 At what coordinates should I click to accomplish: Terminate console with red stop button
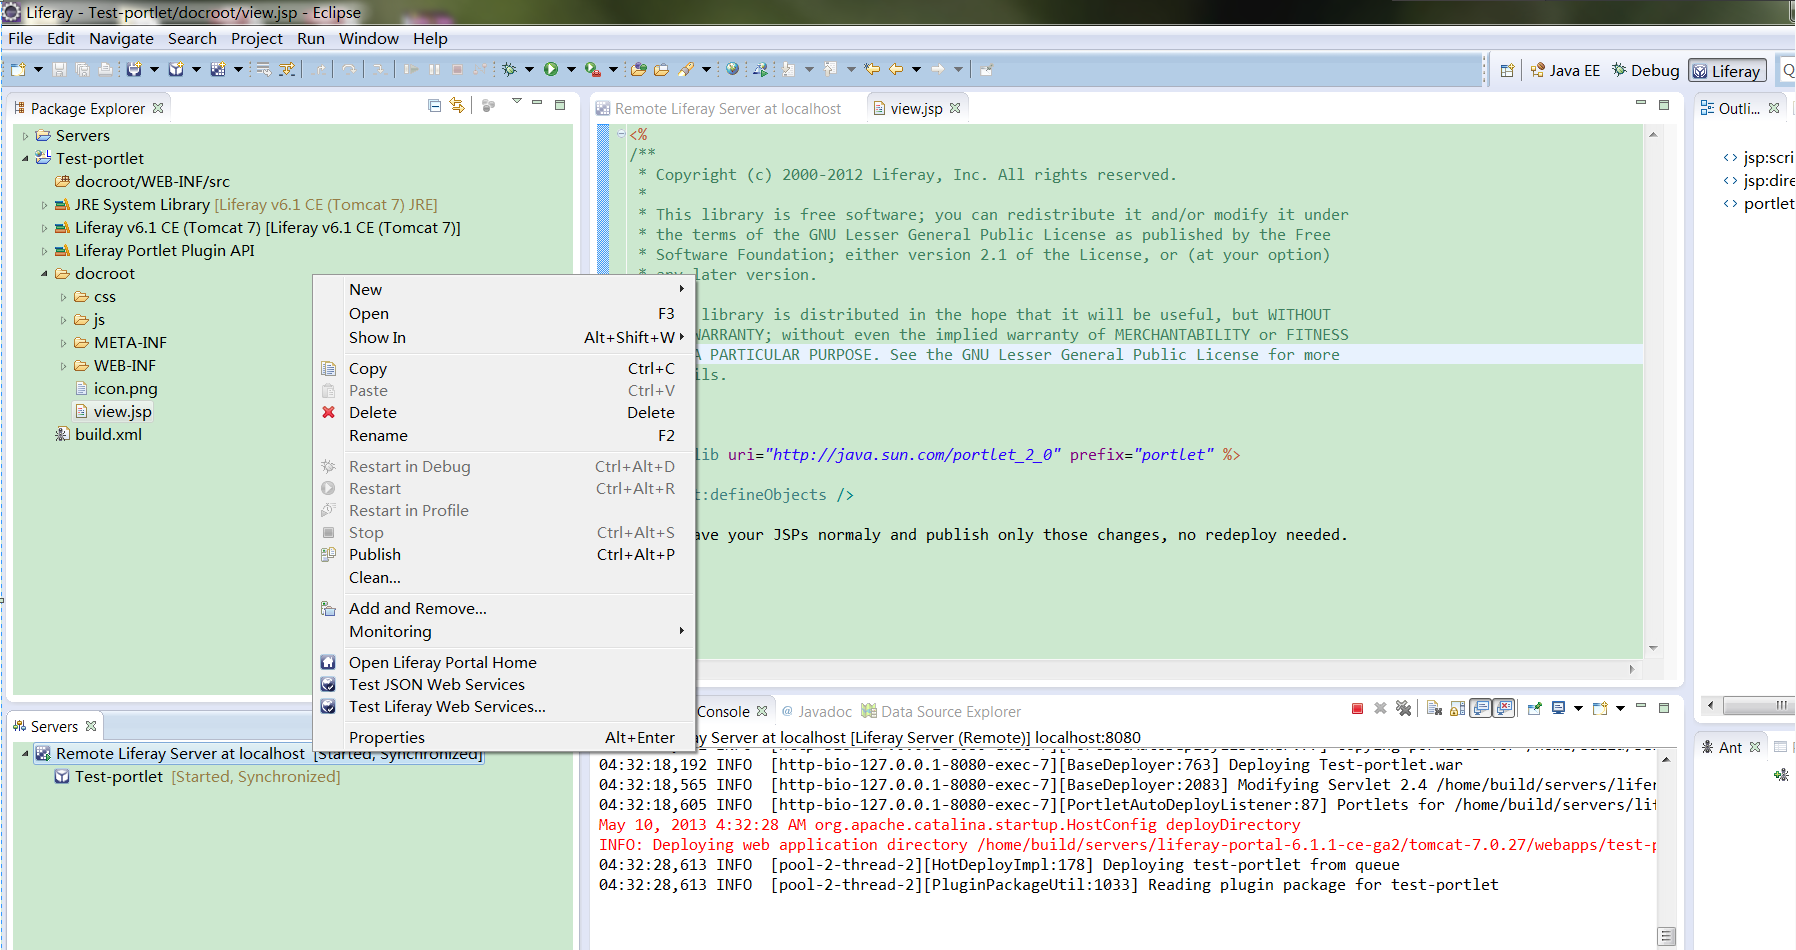tap(1357, 709)
